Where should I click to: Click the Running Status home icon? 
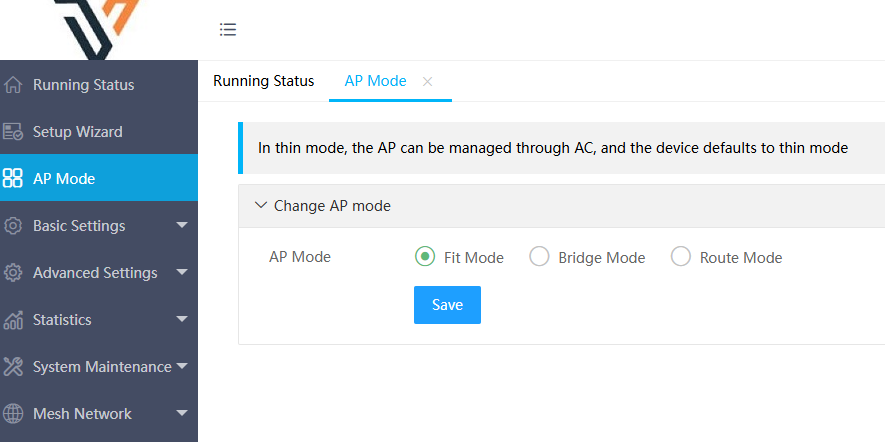coord(13,85)
